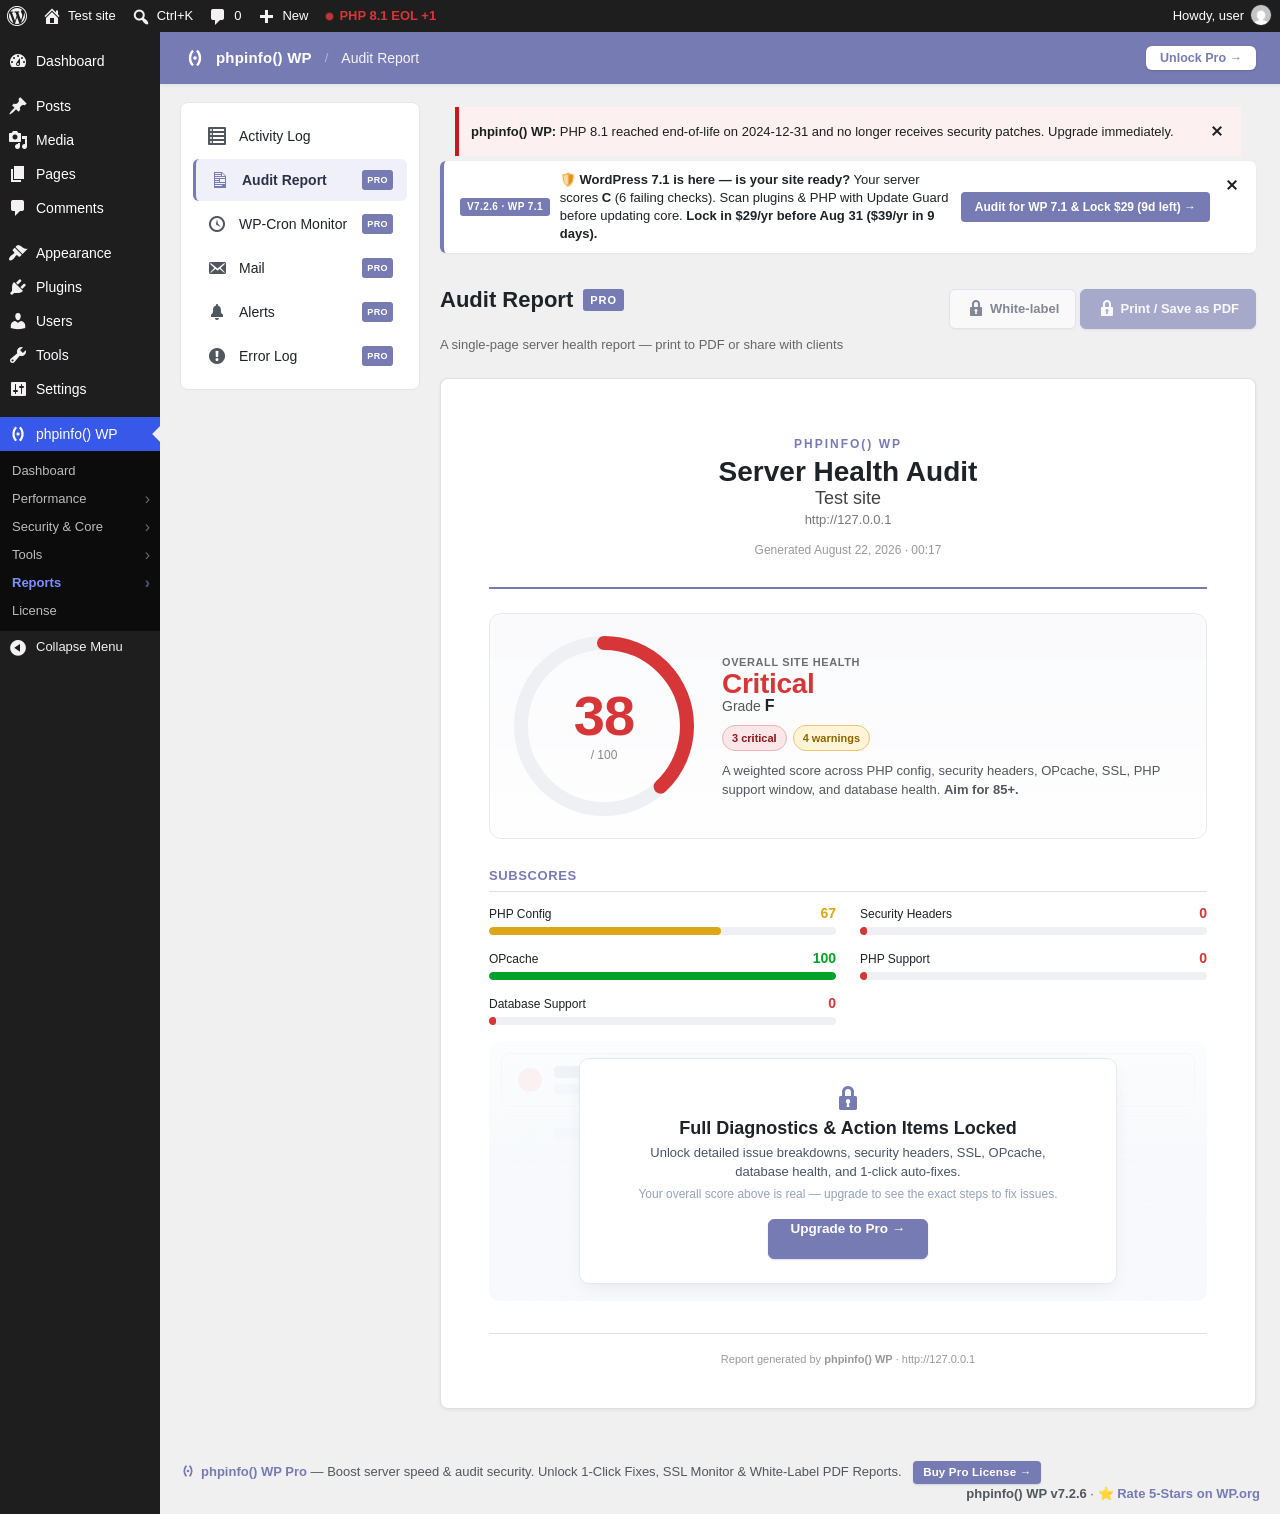
Task: Click the PHP Support score bar
Action: coord(1033,976)
